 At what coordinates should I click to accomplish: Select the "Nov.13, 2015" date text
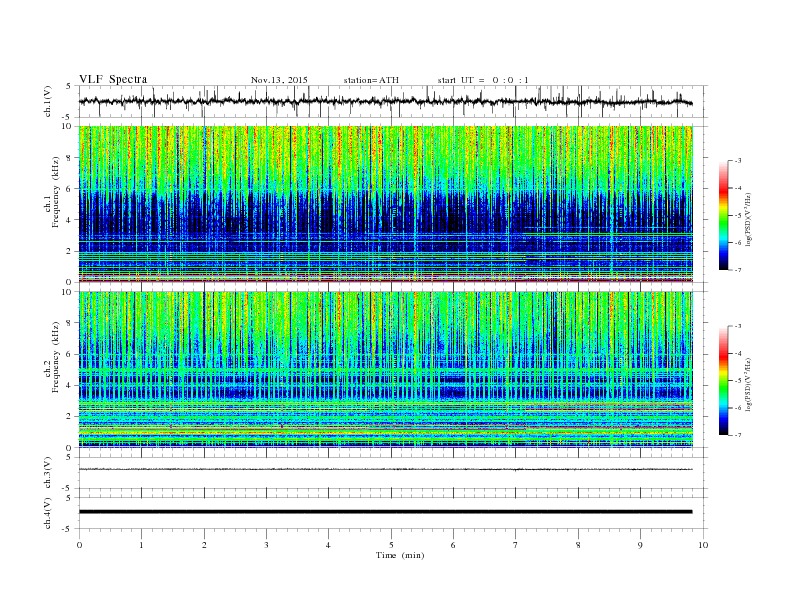(x=279, y=80)
